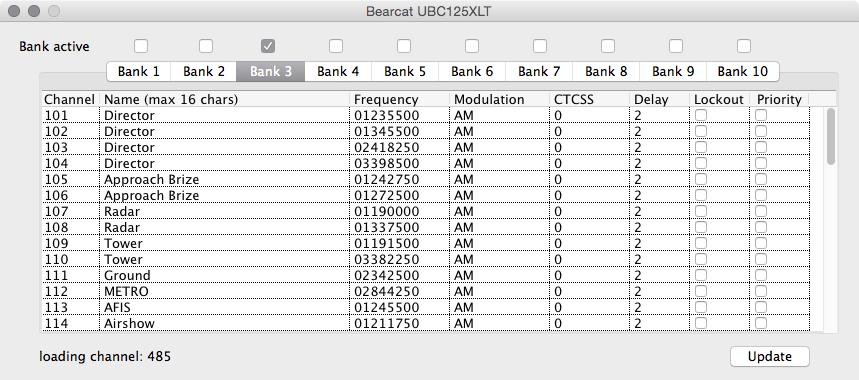
Task: Select the Bank 8 tab
Action: click(x=606, y=71)
